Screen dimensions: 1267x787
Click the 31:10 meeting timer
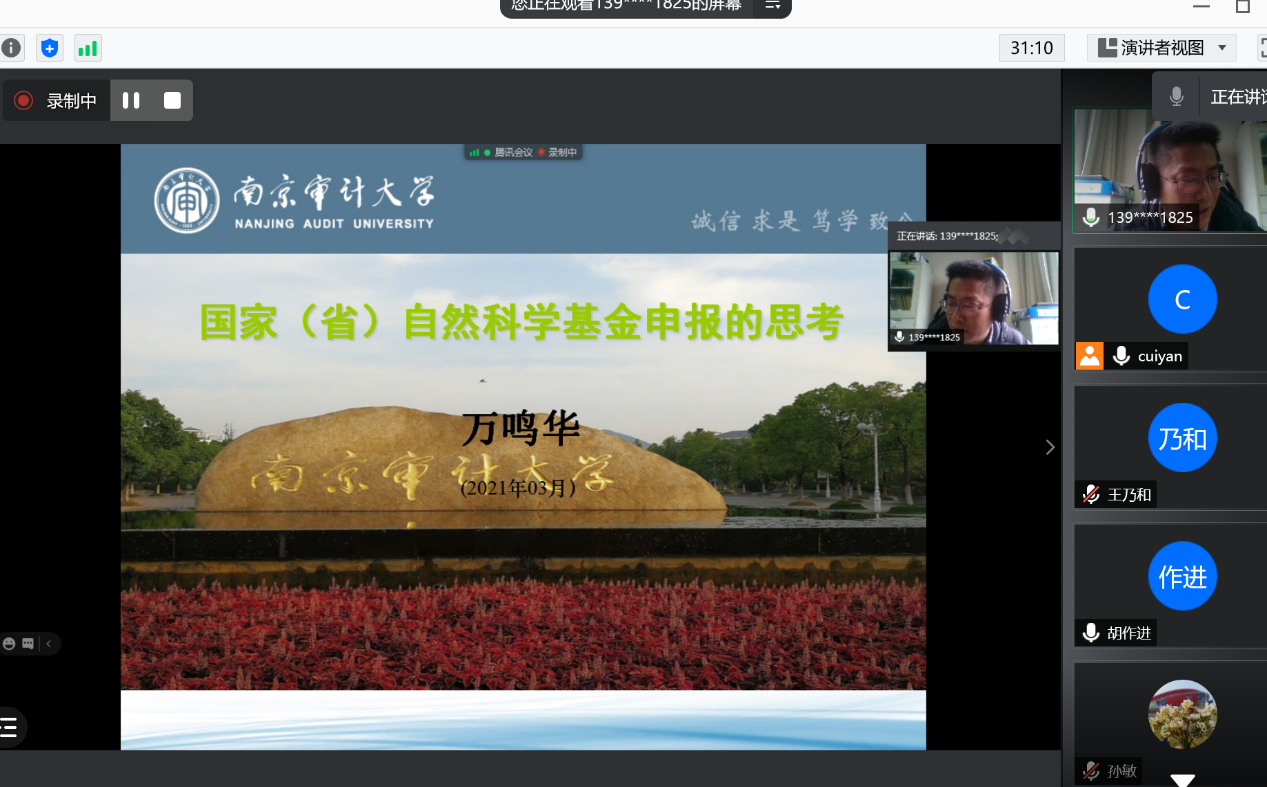1031,48
